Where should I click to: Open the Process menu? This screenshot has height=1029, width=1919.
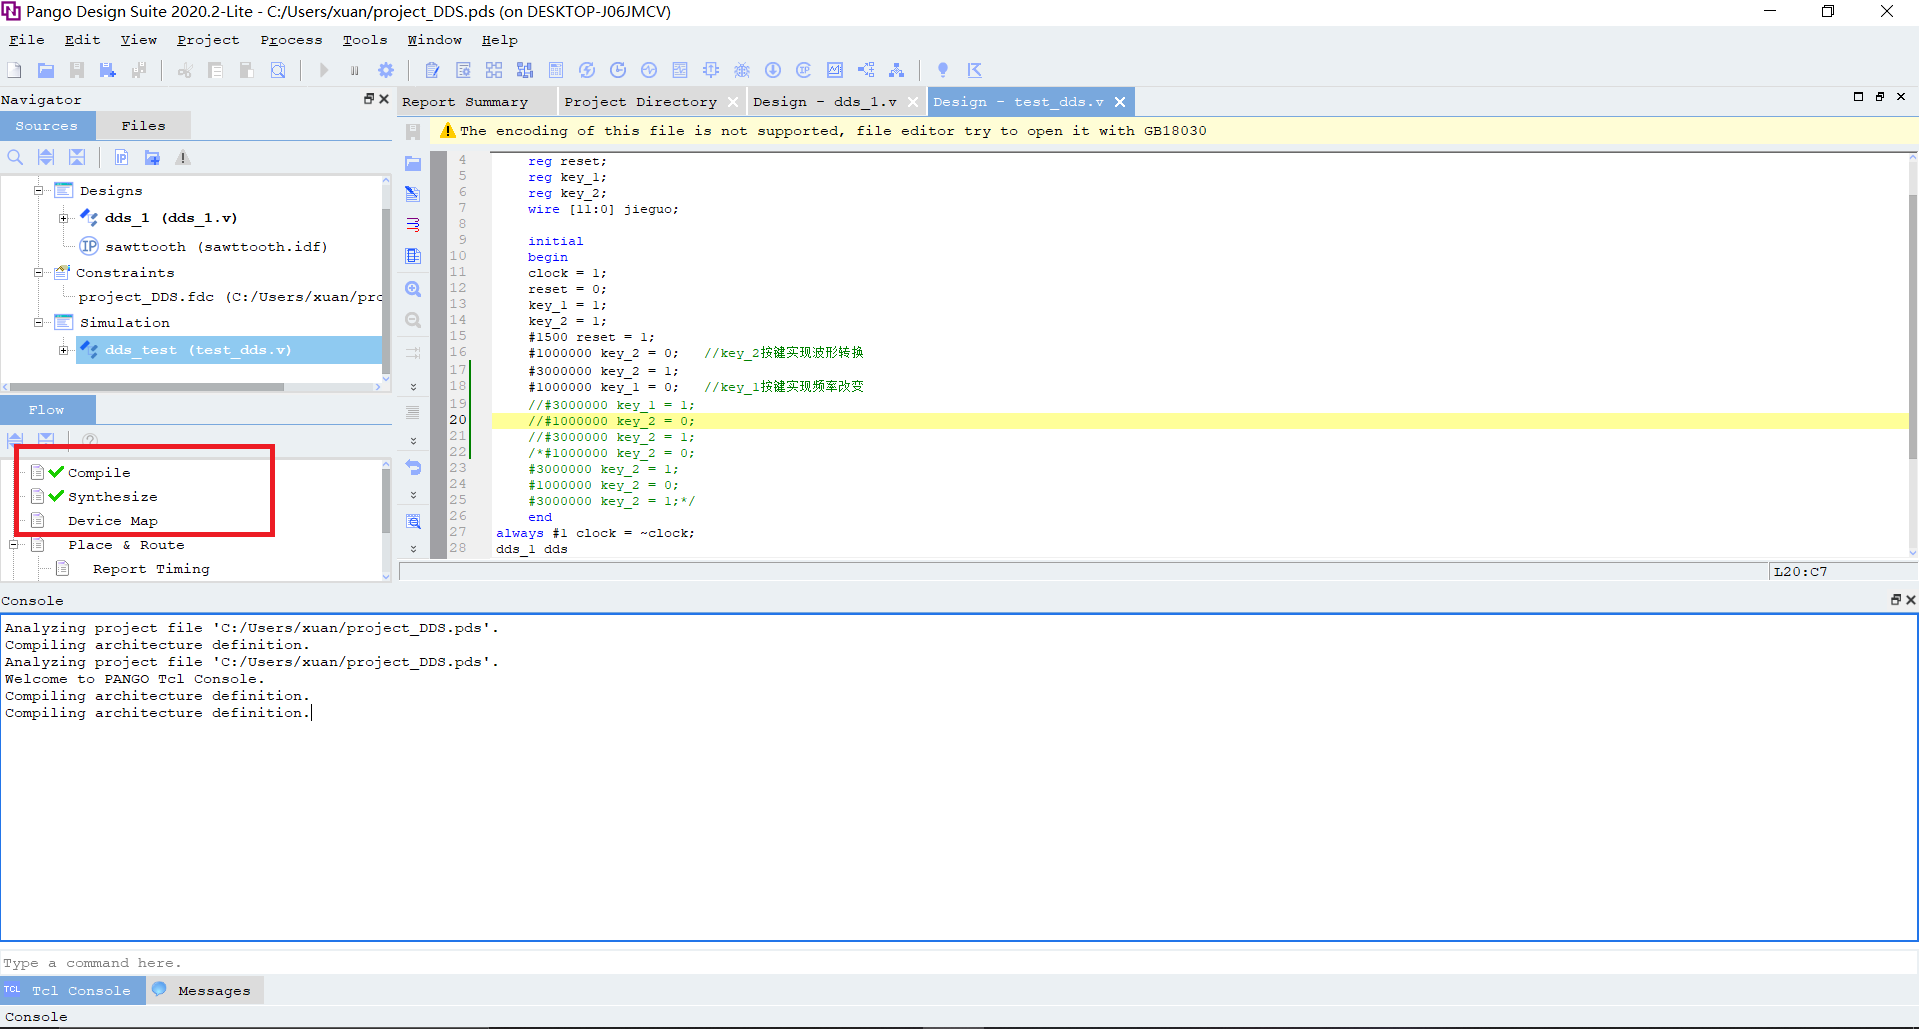coord(291,40)
